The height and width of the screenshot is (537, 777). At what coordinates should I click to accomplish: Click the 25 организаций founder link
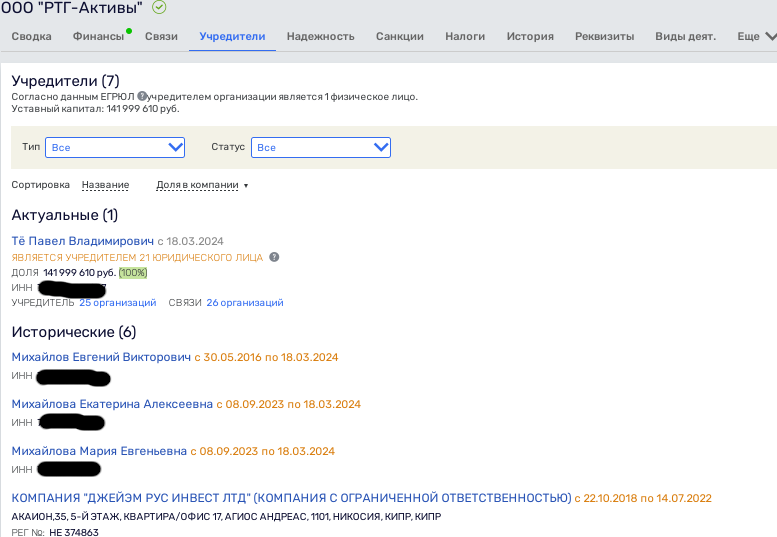tap(118, 302)
